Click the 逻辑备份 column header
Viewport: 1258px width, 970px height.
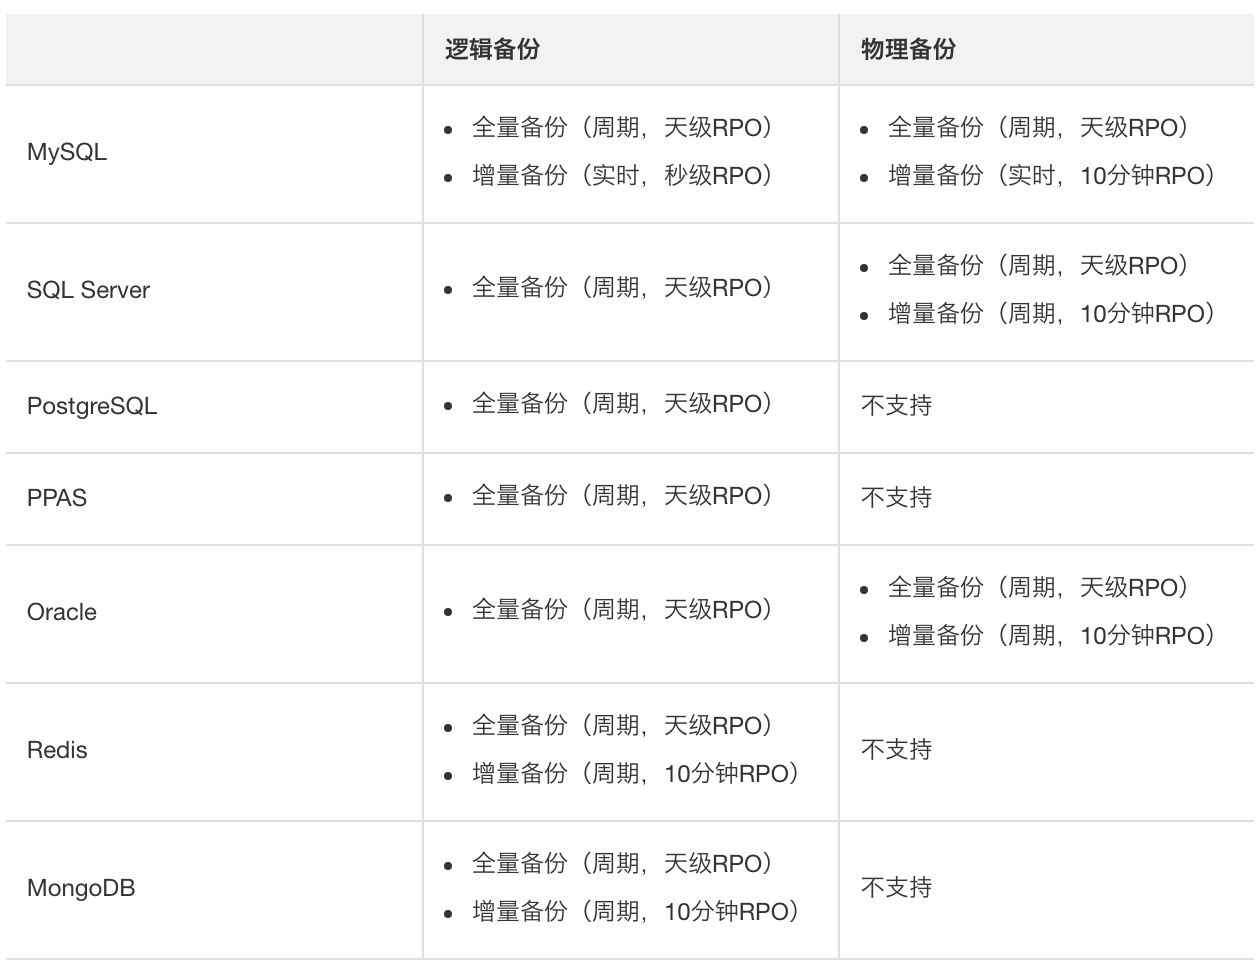(x=492, y=49)
